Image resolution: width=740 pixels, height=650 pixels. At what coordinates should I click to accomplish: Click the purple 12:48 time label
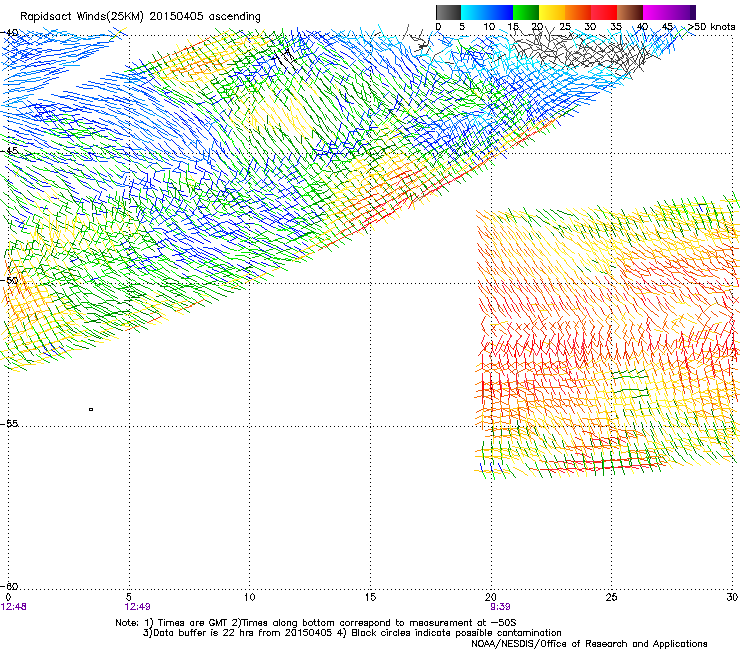(x=14, y=607)
